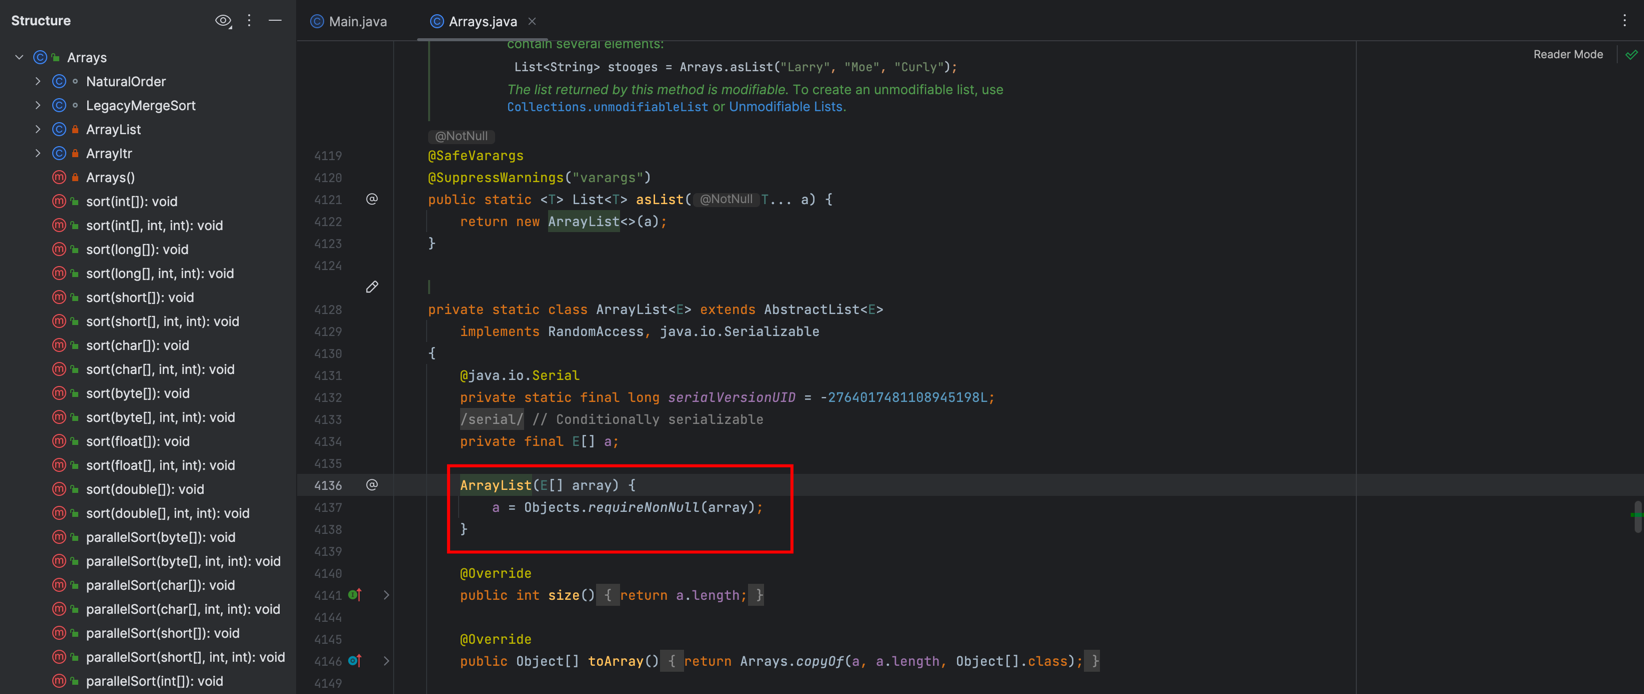The height and width of the screenshot is (694, 1644).
Task: Click the pencil icon in the editor gutter
Action: (372, 287)
